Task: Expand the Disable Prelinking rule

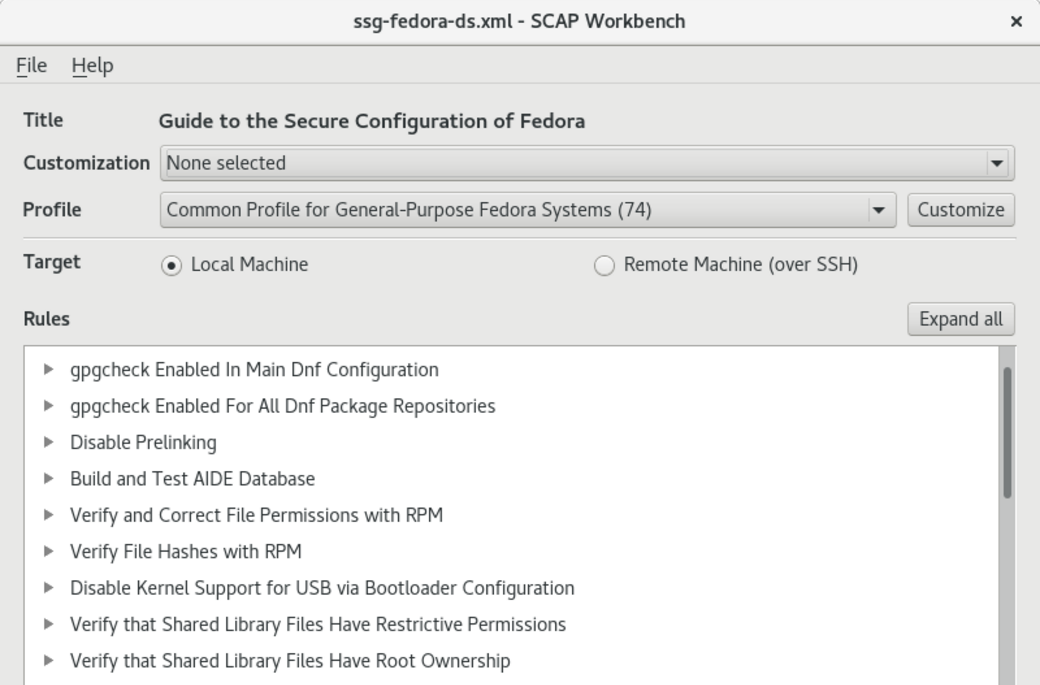Action: (48, 442)
